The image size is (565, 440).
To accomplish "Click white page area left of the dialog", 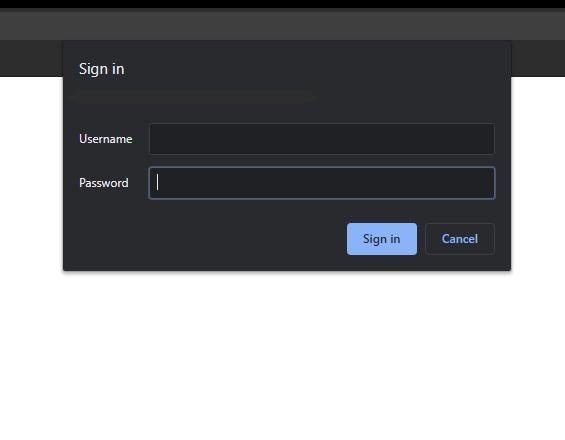I will click(31, 173).
